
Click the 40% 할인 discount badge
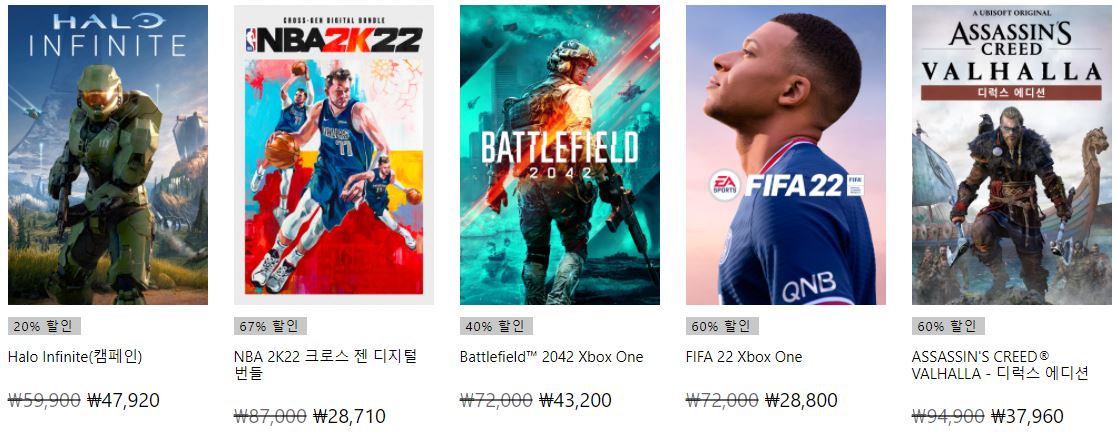(x=496, y=327)
